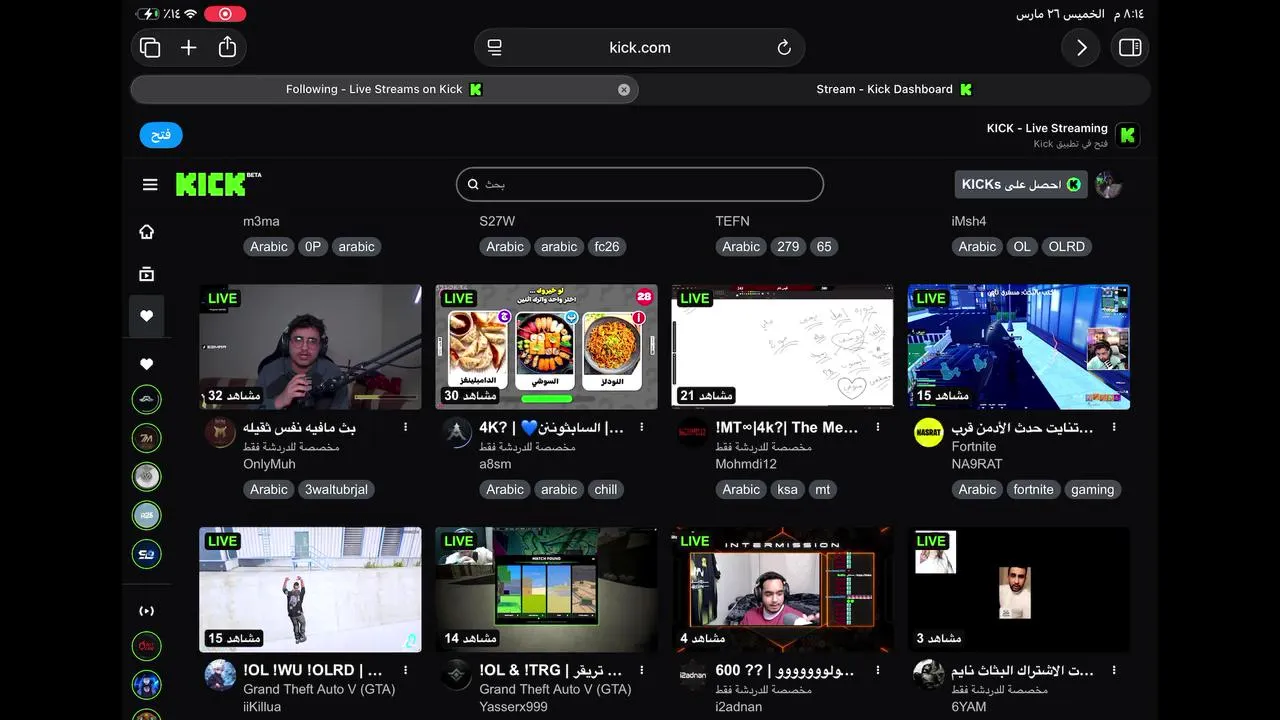Open options menu for i2adnan stream
This screenshot has width=1280, height=720.
coord(878,670)
